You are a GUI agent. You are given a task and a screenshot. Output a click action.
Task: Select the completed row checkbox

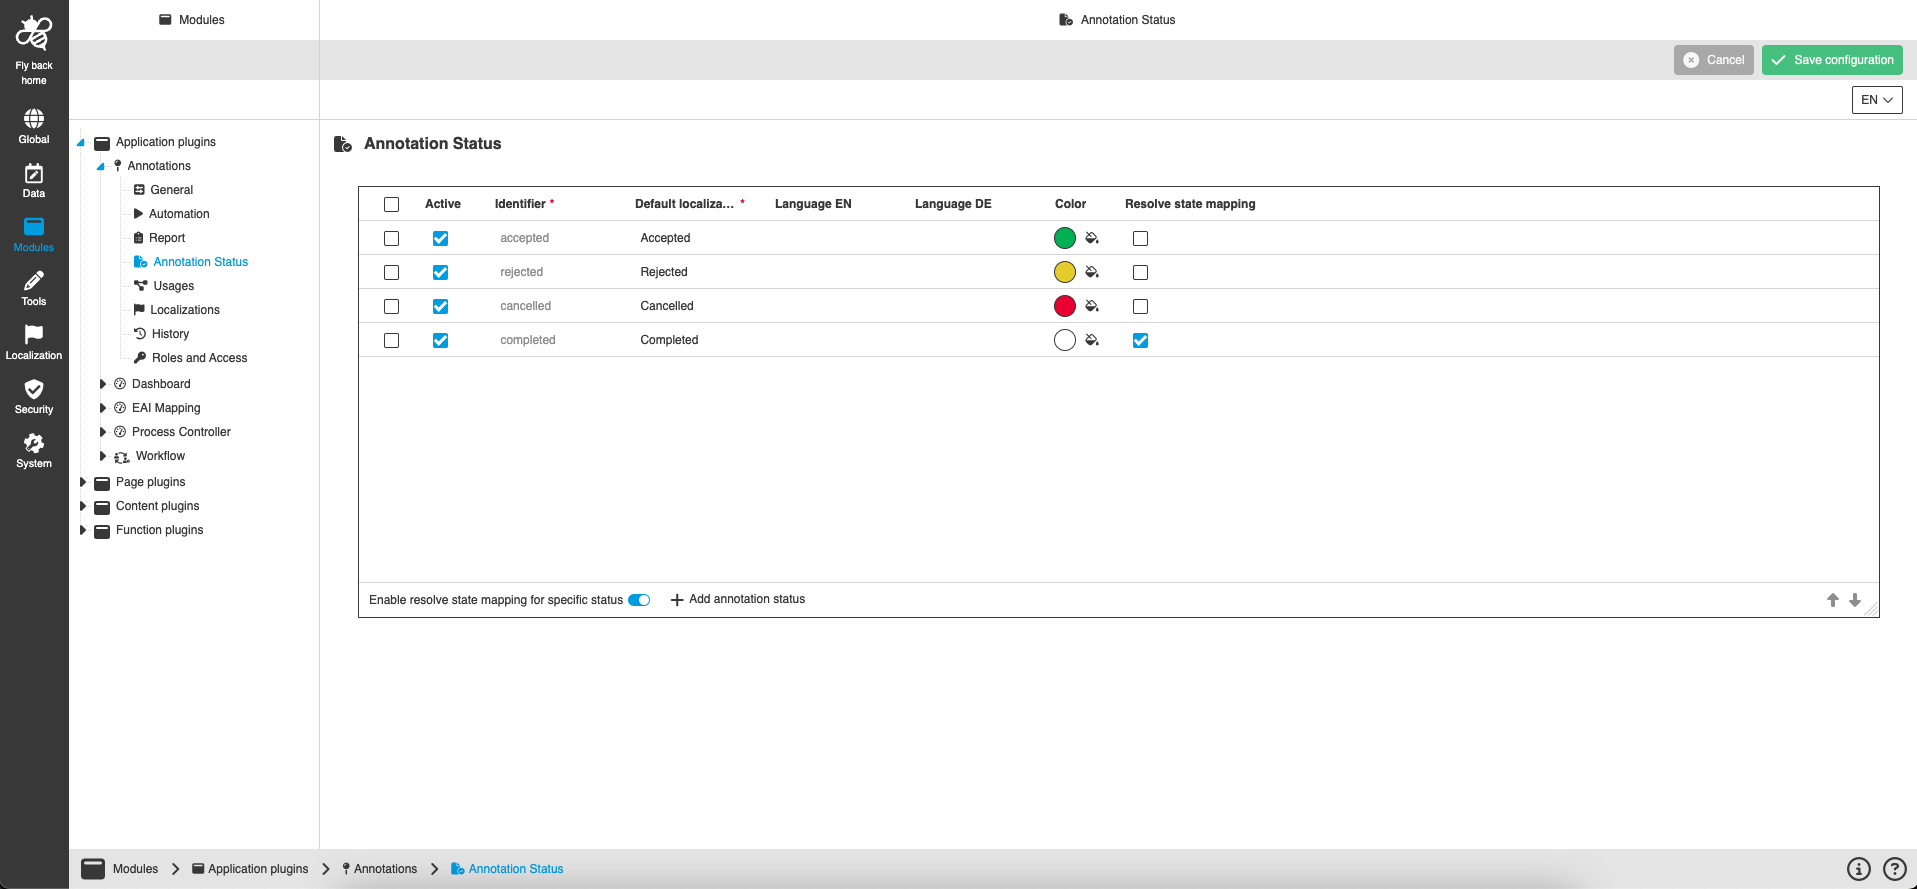tap(392, 341)
